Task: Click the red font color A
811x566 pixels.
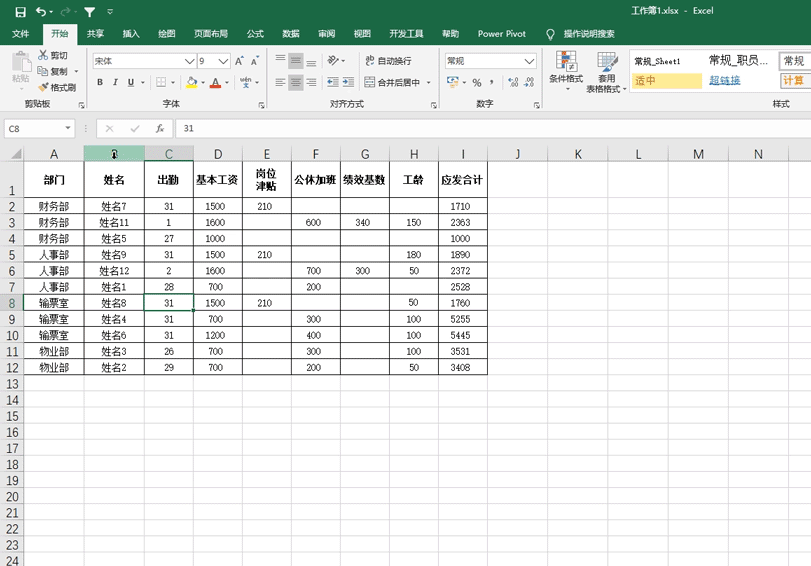Action: click(x=216, y=82)
